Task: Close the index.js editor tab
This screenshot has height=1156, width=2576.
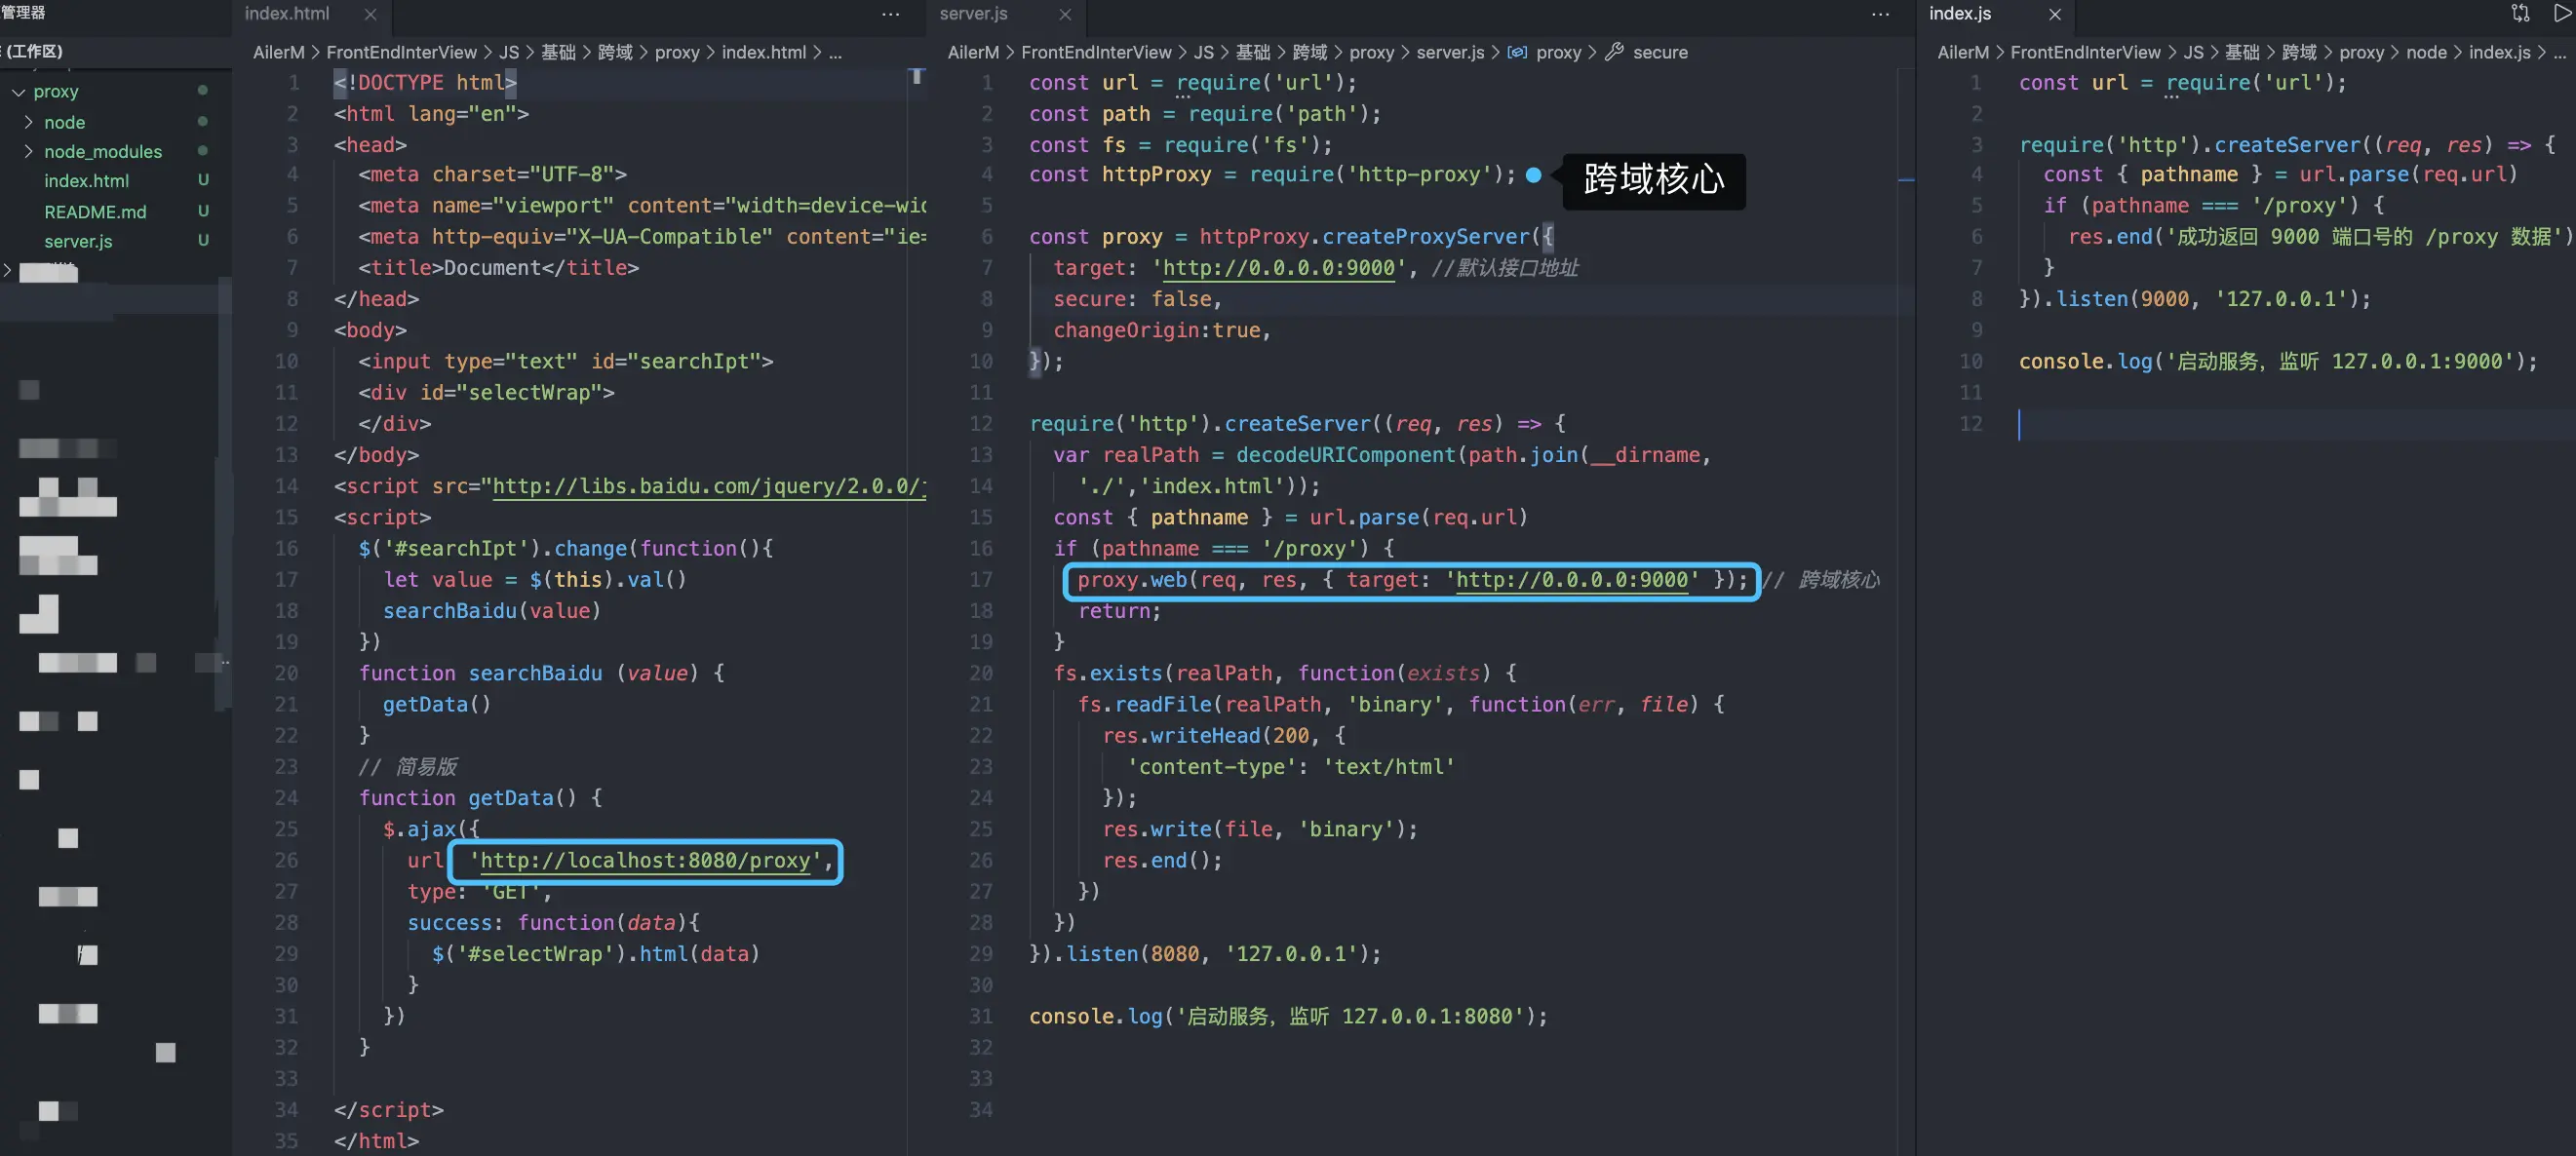Action: [2054, 14]
